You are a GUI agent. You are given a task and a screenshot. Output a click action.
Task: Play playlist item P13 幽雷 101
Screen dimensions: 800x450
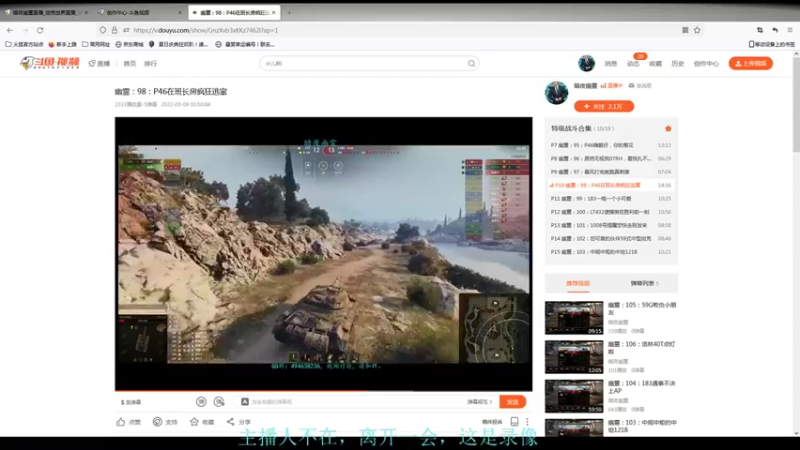pyautogui.click(x=611, y=225)
